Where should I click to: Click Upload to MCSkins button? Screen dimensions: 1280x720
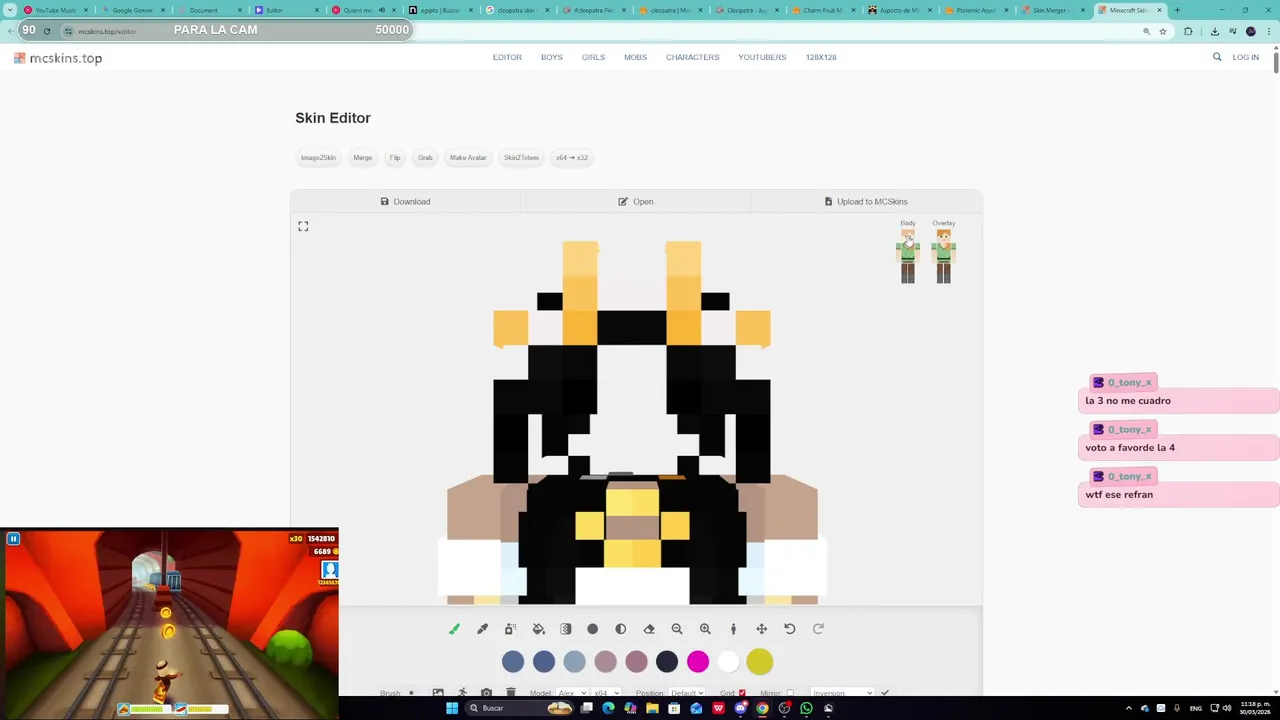tap(866, 202)
